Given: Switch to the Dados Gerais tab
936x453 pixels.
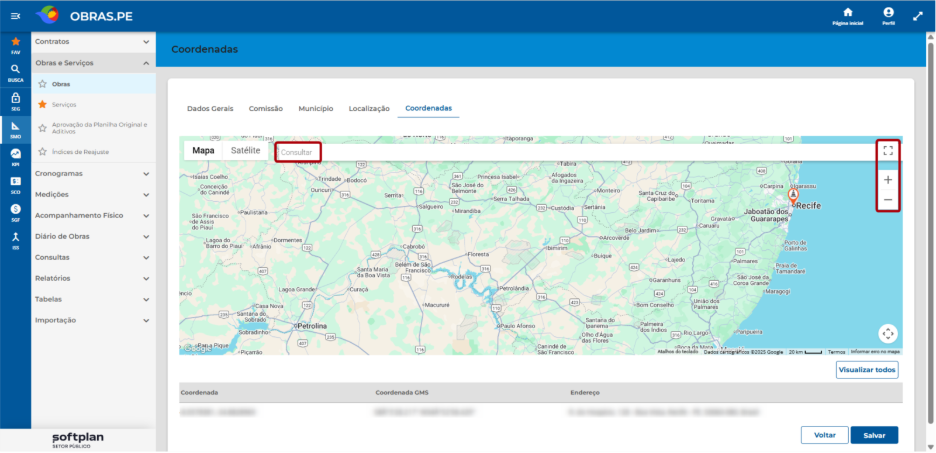Looking at the screenshot, I should click(210, 109).
